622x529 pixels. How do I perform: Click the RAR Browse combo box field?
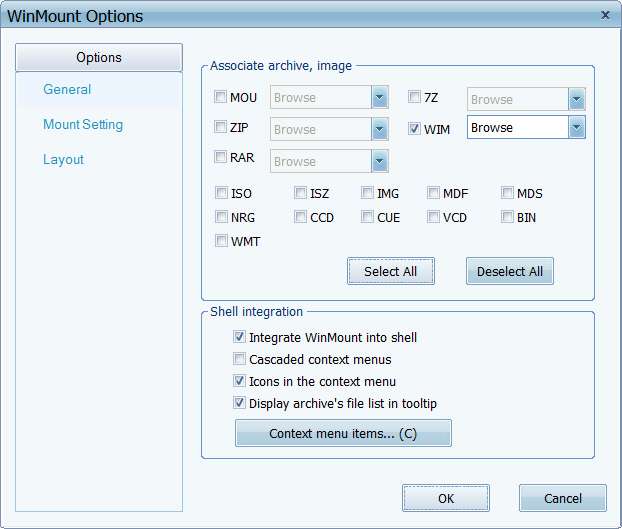tap(329, 161)
